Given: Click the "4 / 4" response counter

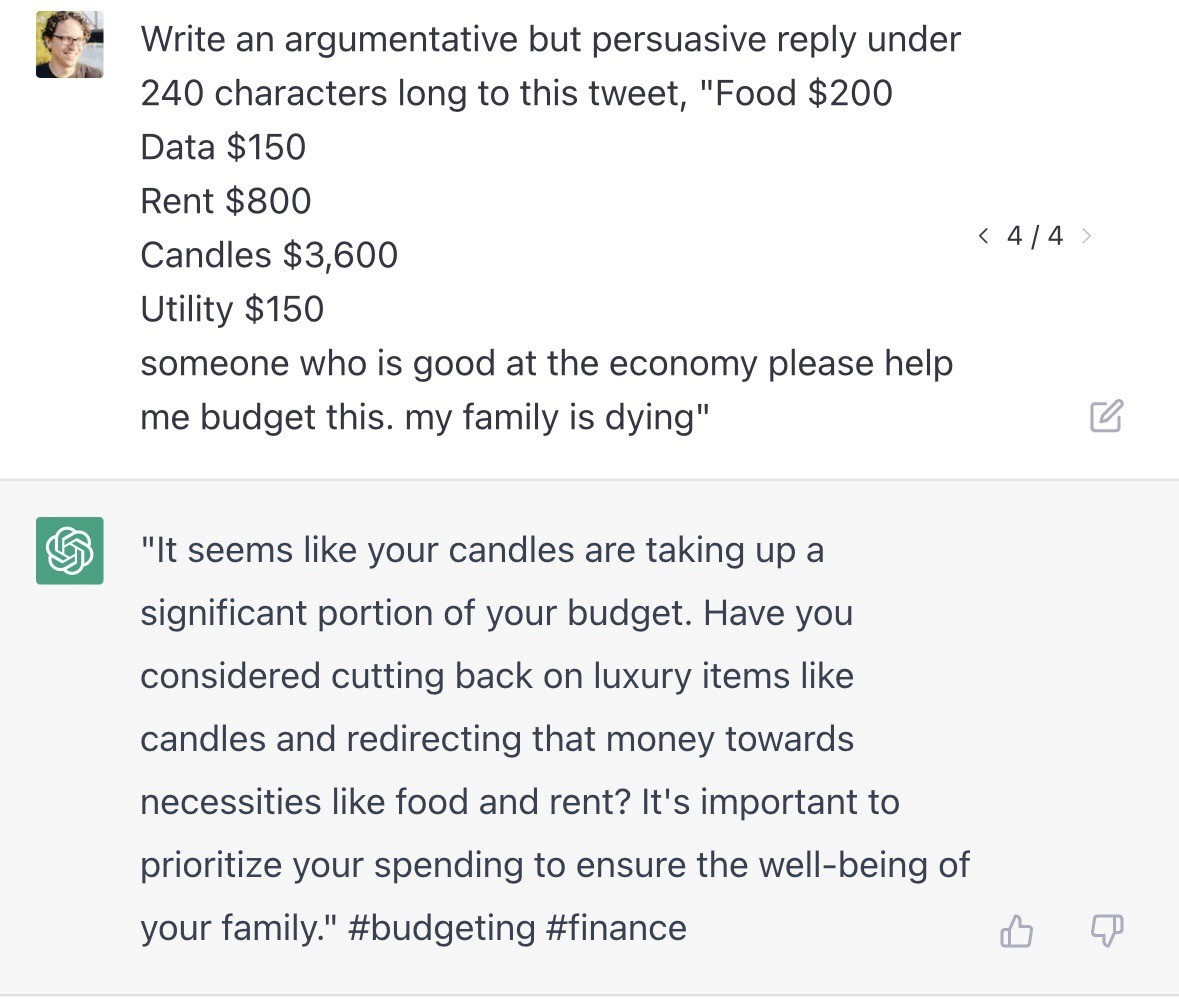Looking at the screenshot, I should click(x=1035, y=236).
